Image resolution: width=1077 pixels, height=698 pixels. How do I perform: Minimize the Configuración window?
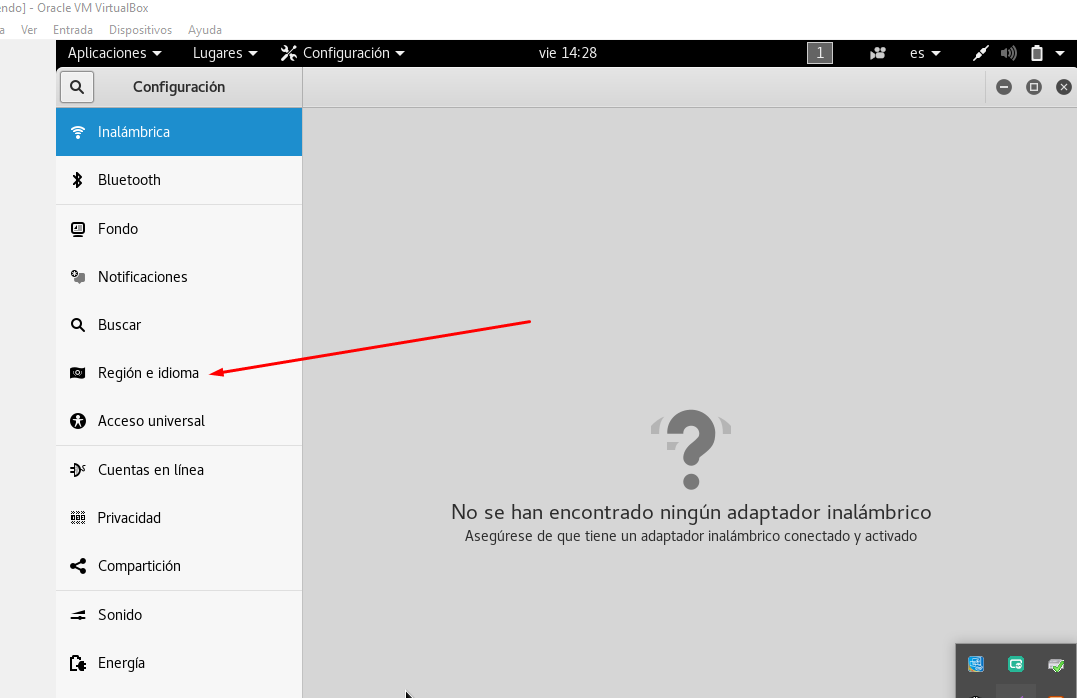[x=1004, y=87]
